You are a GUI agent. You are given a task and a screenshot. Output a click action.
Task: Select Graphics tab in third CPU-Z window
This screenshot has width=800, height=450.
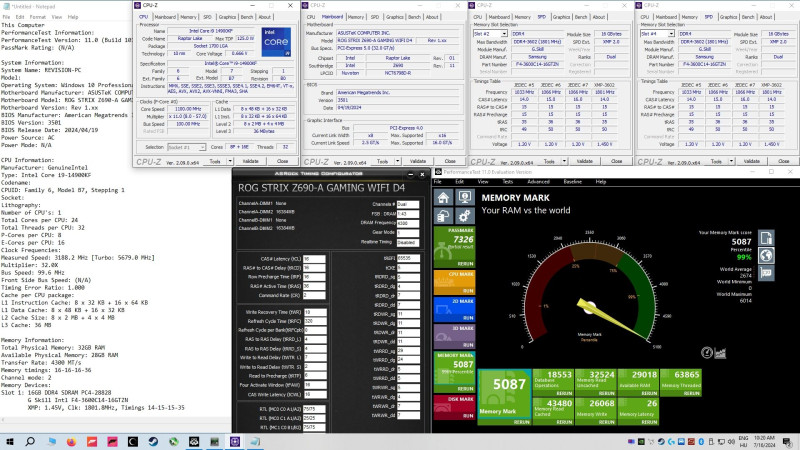pyautogui.click(x=561, y=17)
